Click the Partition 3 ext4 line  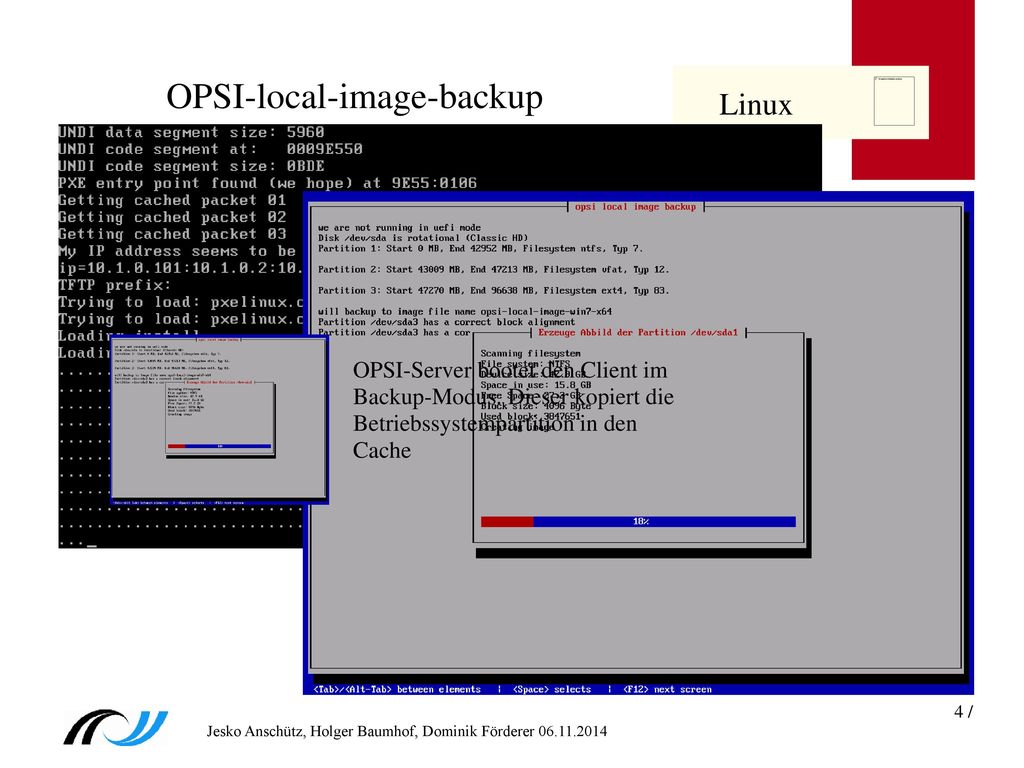494,291
